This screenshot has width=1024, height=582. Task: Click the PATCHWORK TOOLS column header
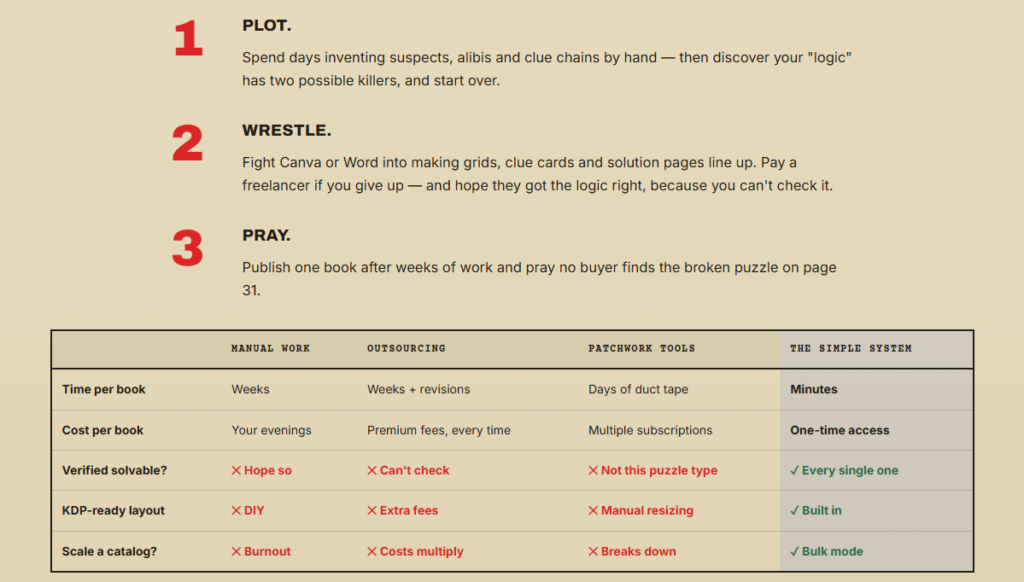[x=641, y=349]
